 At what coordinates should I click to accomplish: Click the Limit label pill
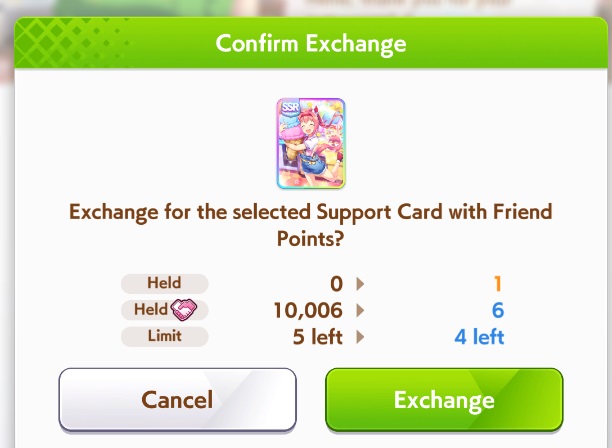point(164,336)
